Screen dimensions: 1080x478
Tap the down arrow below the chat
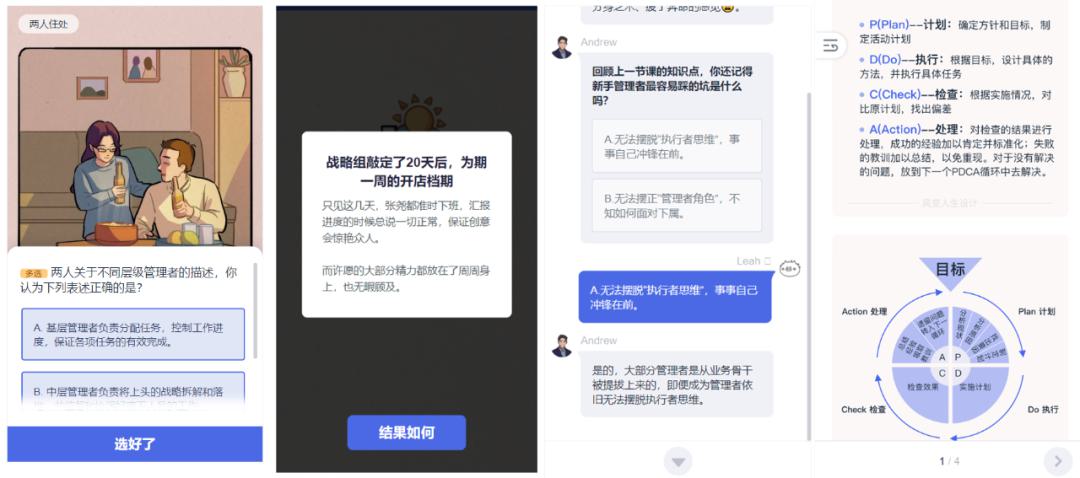tap(678, 461)
